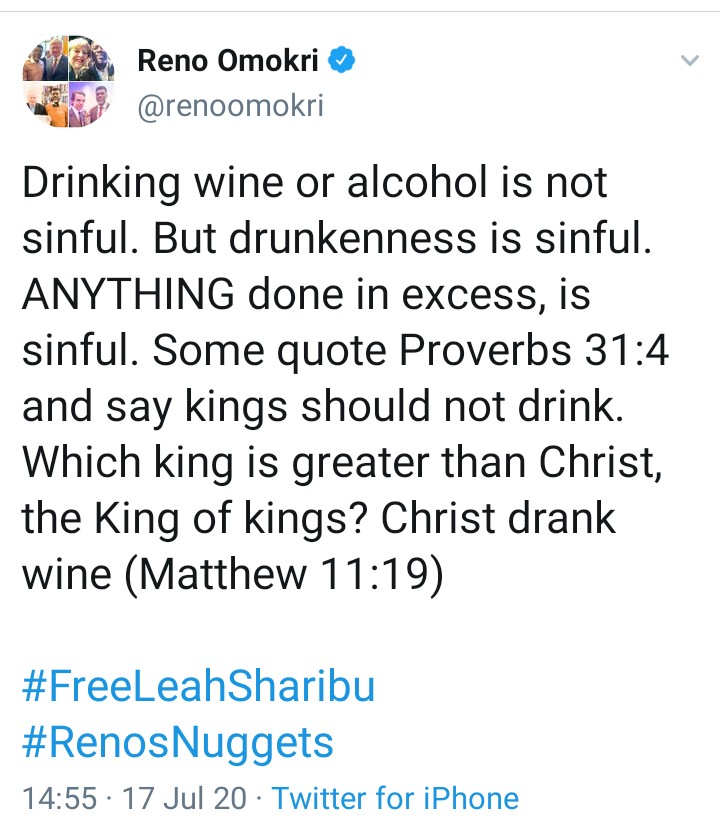Follow the #RenosNuggets hashtag link

(178, 743)
